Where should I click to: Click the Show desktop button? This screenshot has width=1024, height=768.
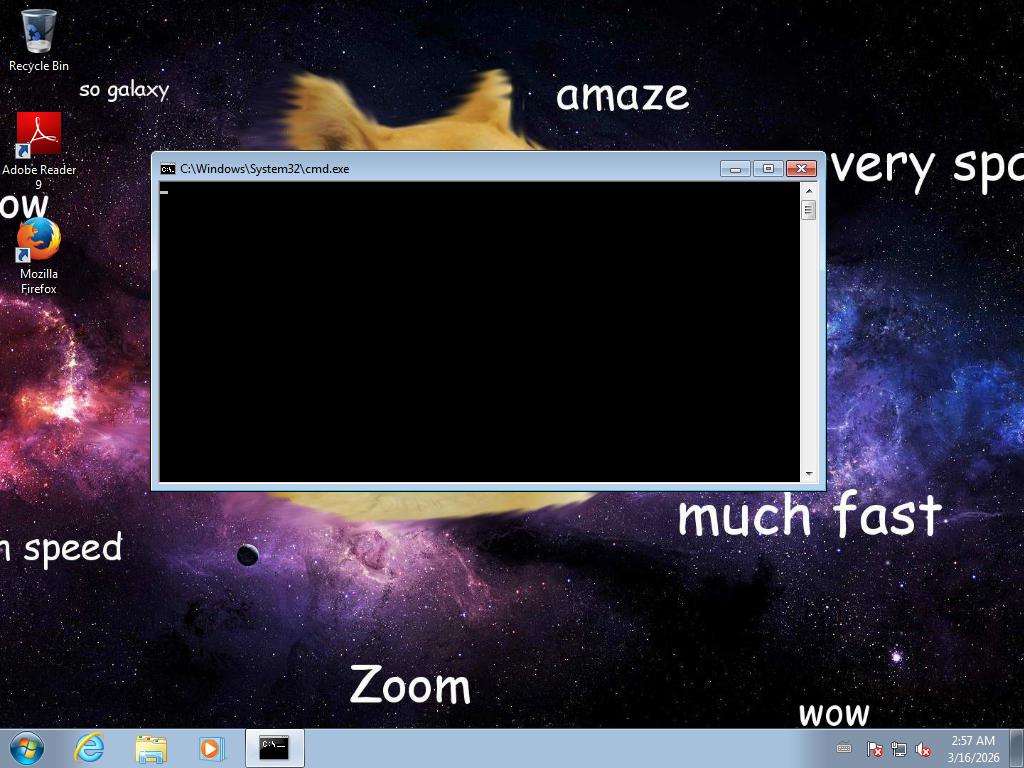tap(1017, 748)
